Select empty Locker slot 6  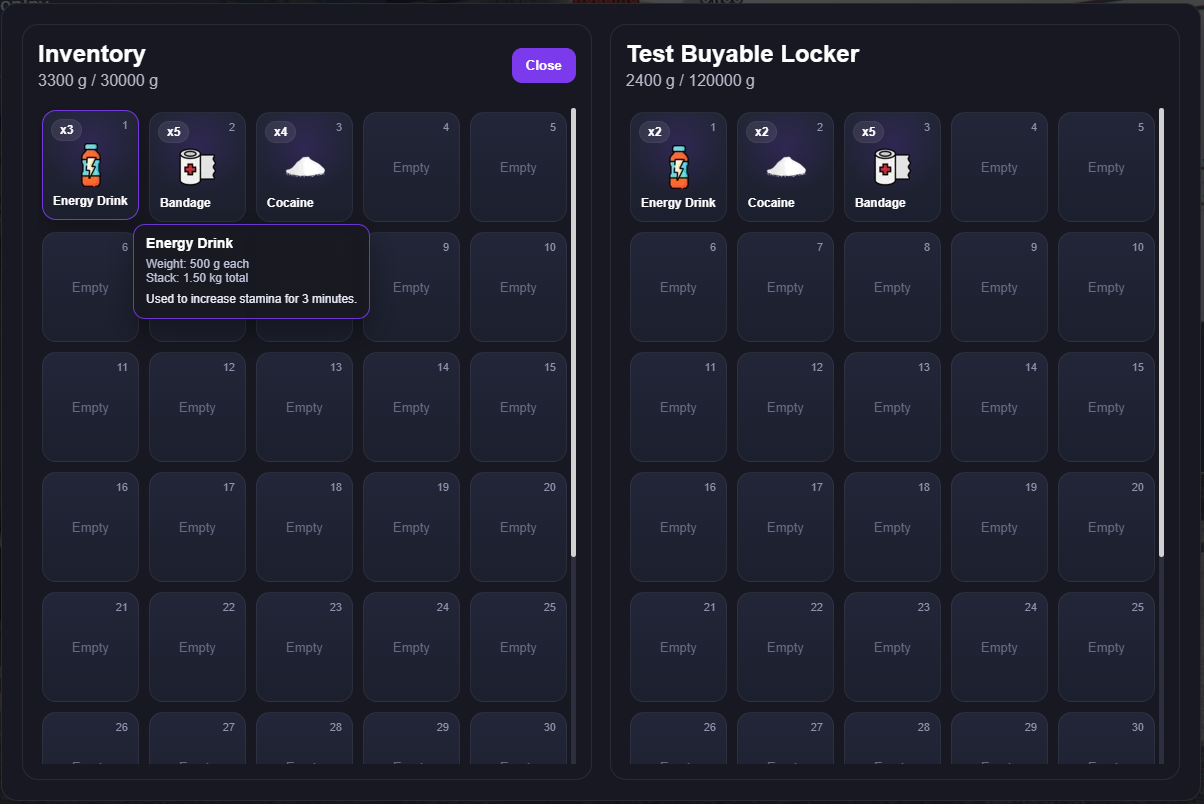pyautogui.click(x=678, y=287)
